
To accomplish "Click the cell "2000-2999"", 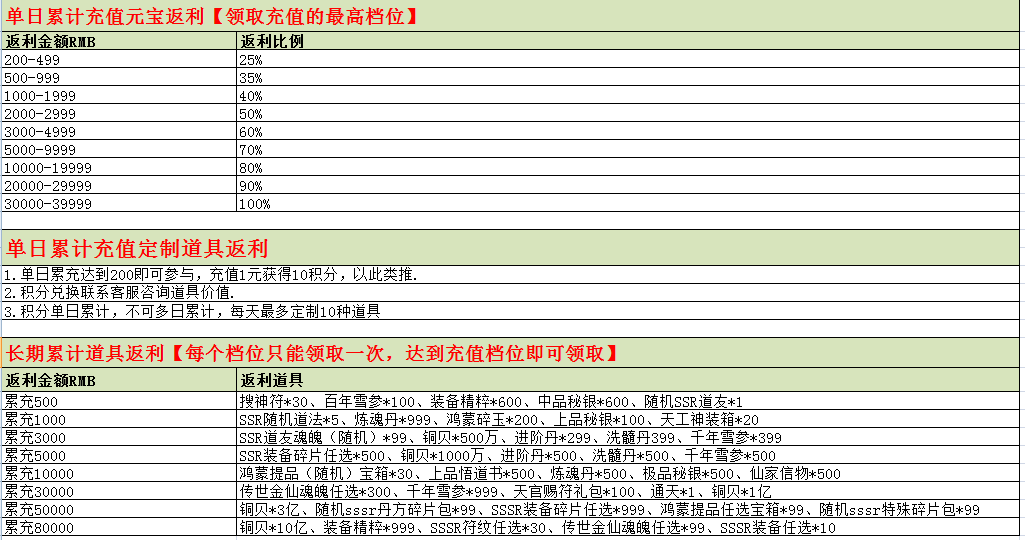I will (119, 114).
